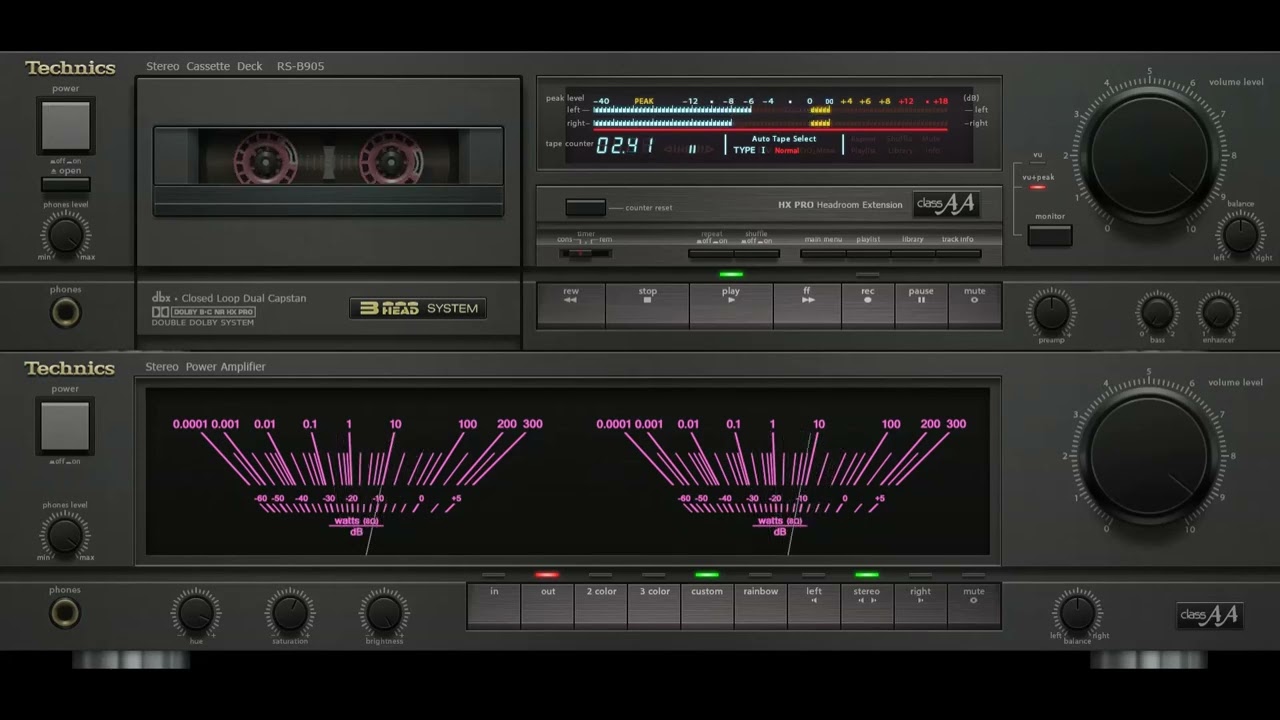Select the custom color mode
Image resolution: width=1280 pixels, height=720 pixels.
707,605
